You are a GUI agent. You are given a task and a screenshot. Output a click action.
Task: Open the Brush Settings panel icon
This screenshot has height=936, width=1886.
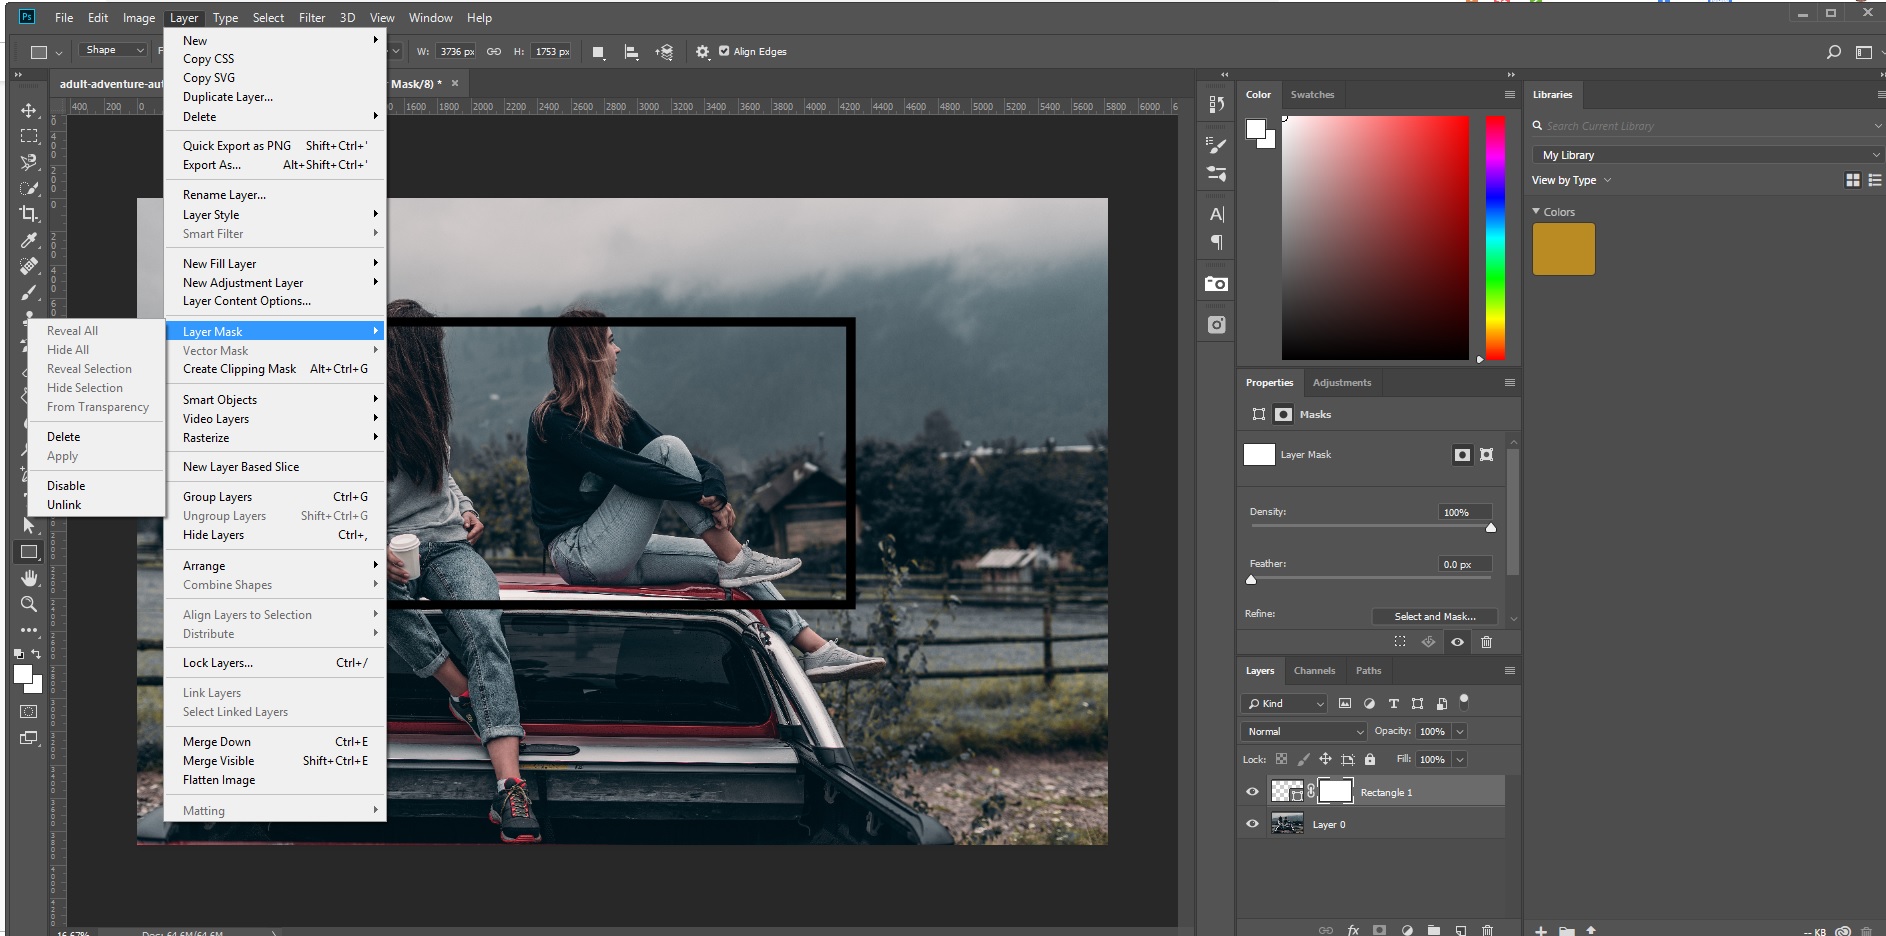coord(1216,145)
